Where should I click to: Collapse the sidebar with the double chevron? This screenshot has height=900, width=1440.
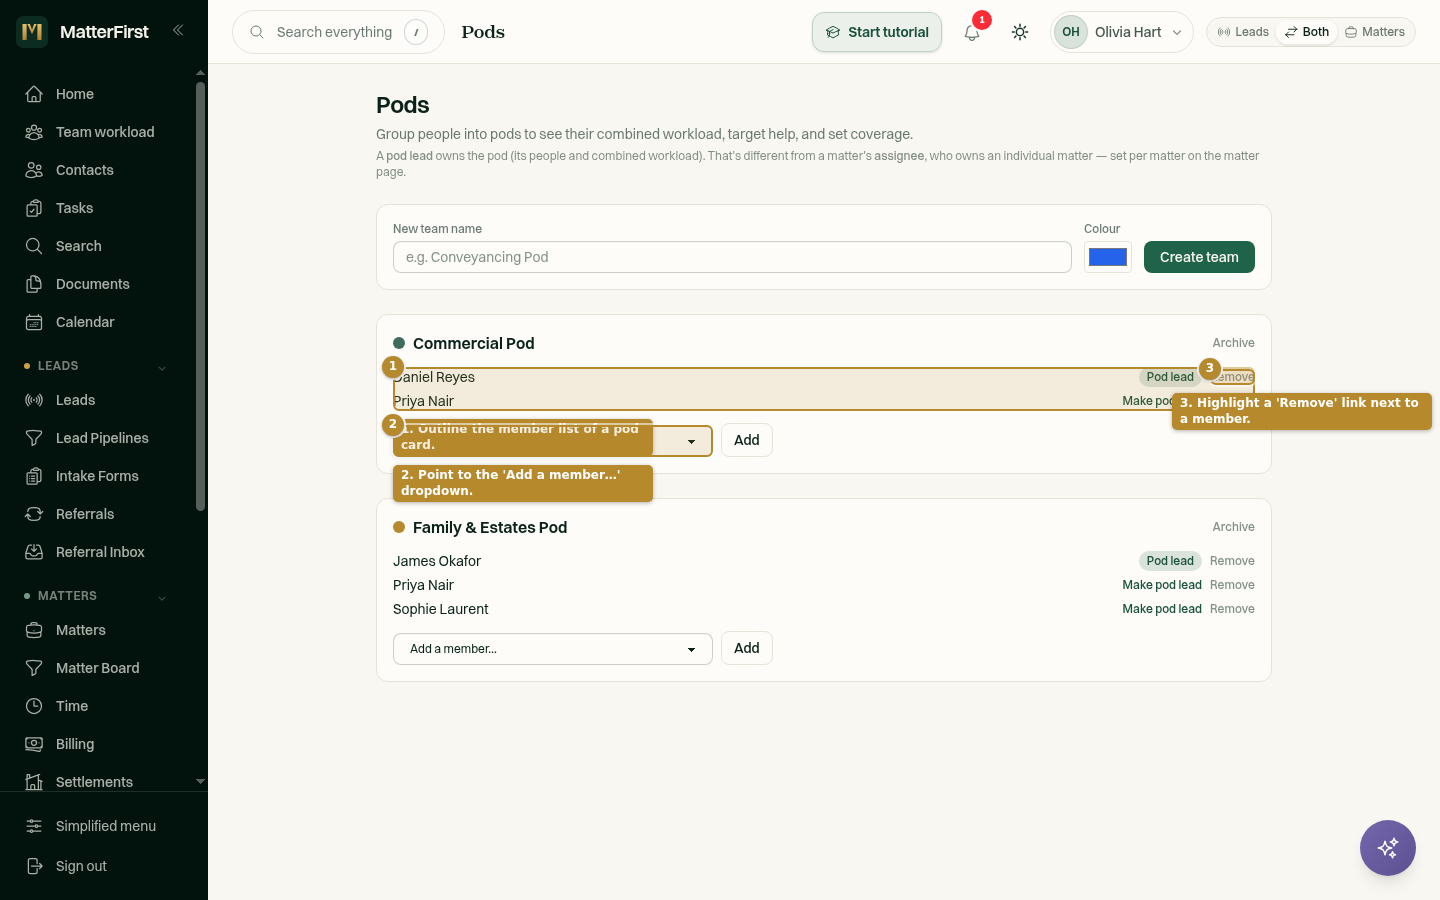coord(178,30)
